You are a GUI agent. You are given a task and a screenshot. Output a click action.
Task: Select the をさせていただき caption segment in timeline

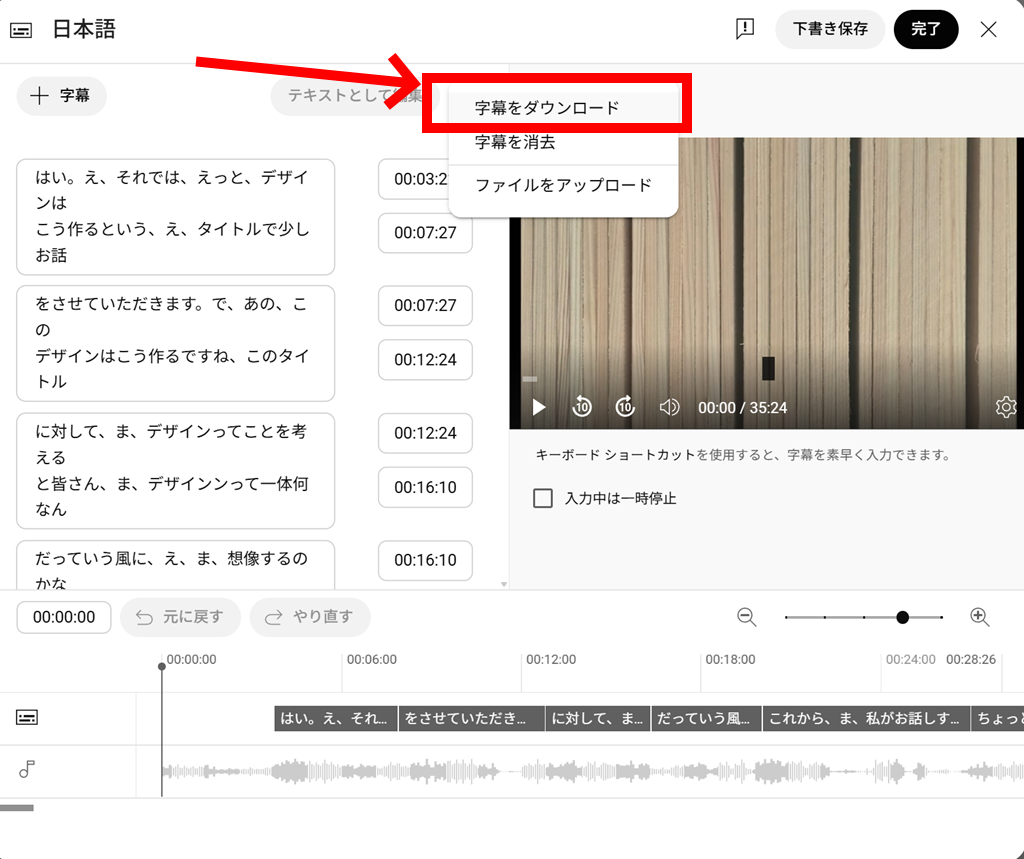pyautogui.click(x=471, y=718)
